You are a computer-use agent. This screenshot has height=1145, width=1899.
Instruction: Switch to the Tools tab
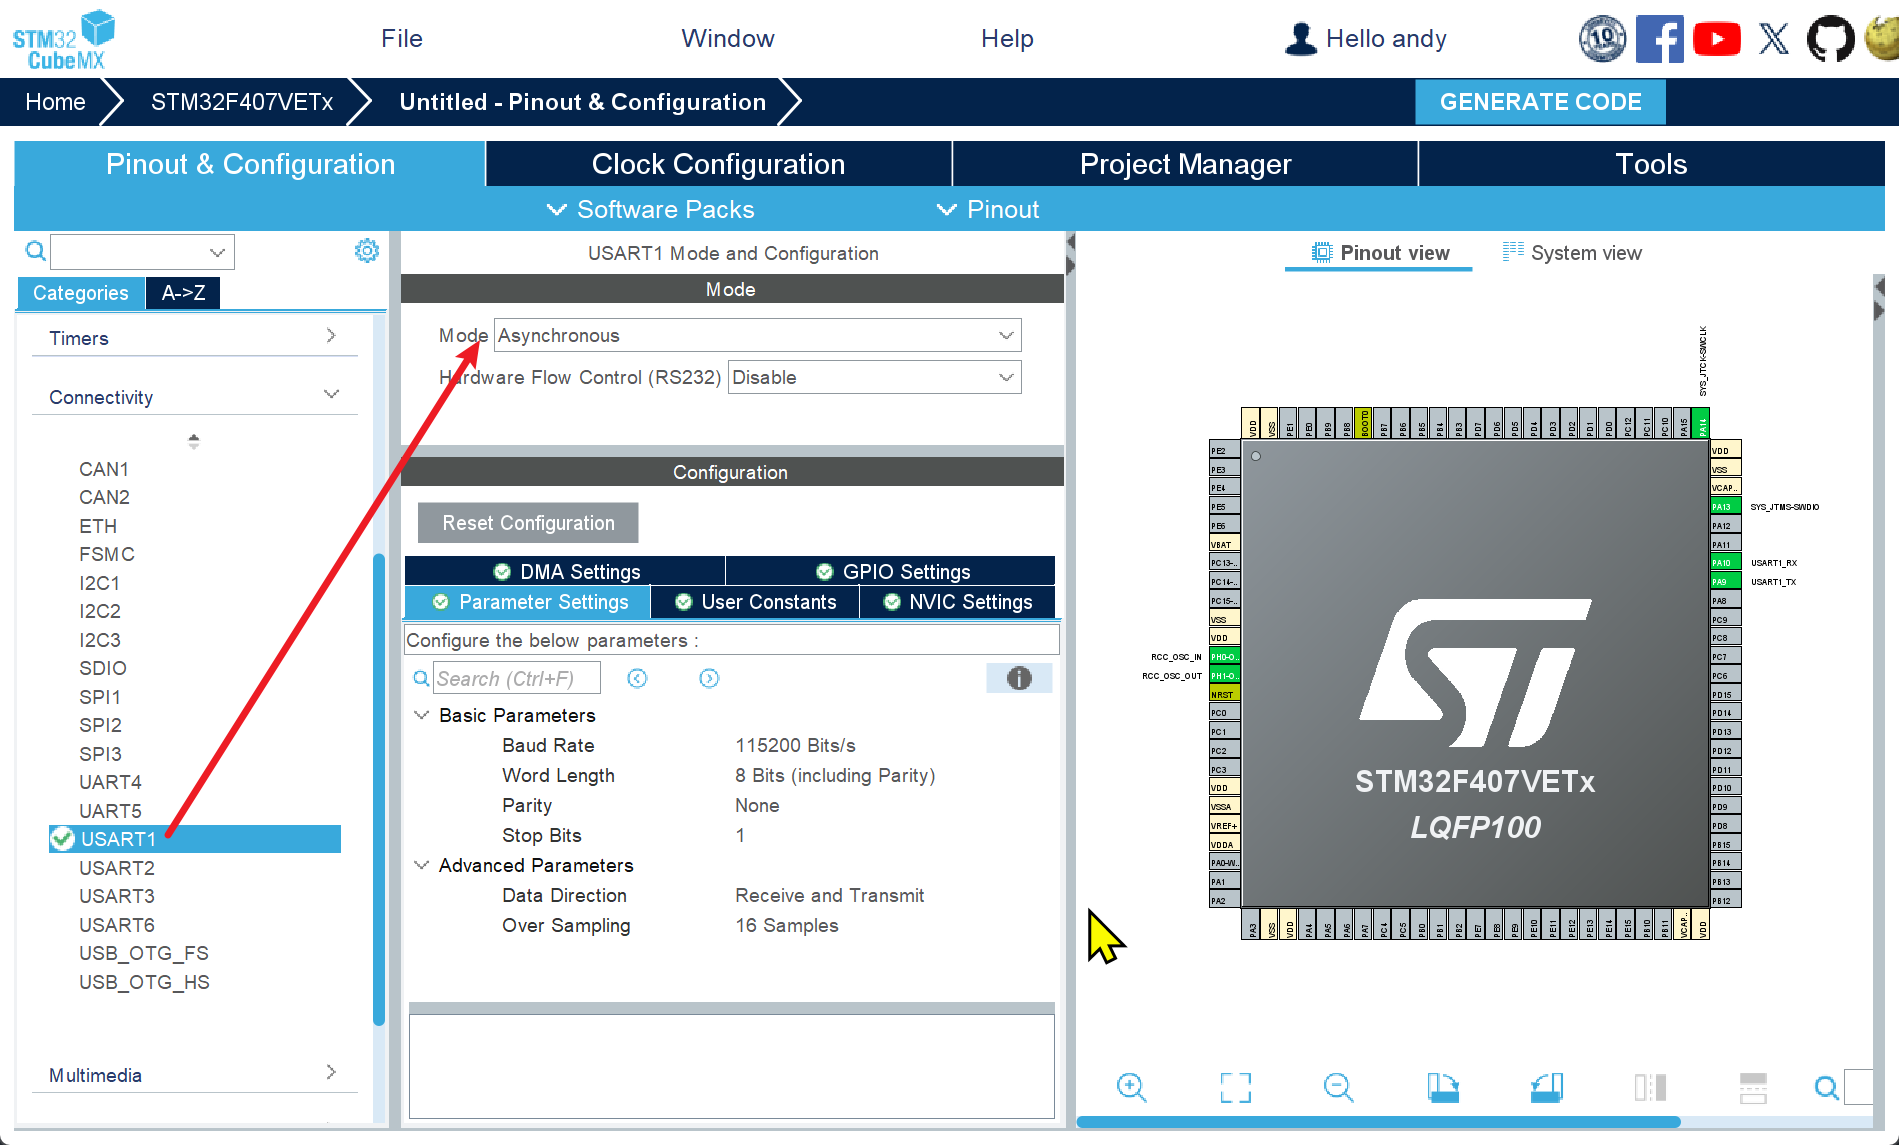click(x=1651, y=164)
